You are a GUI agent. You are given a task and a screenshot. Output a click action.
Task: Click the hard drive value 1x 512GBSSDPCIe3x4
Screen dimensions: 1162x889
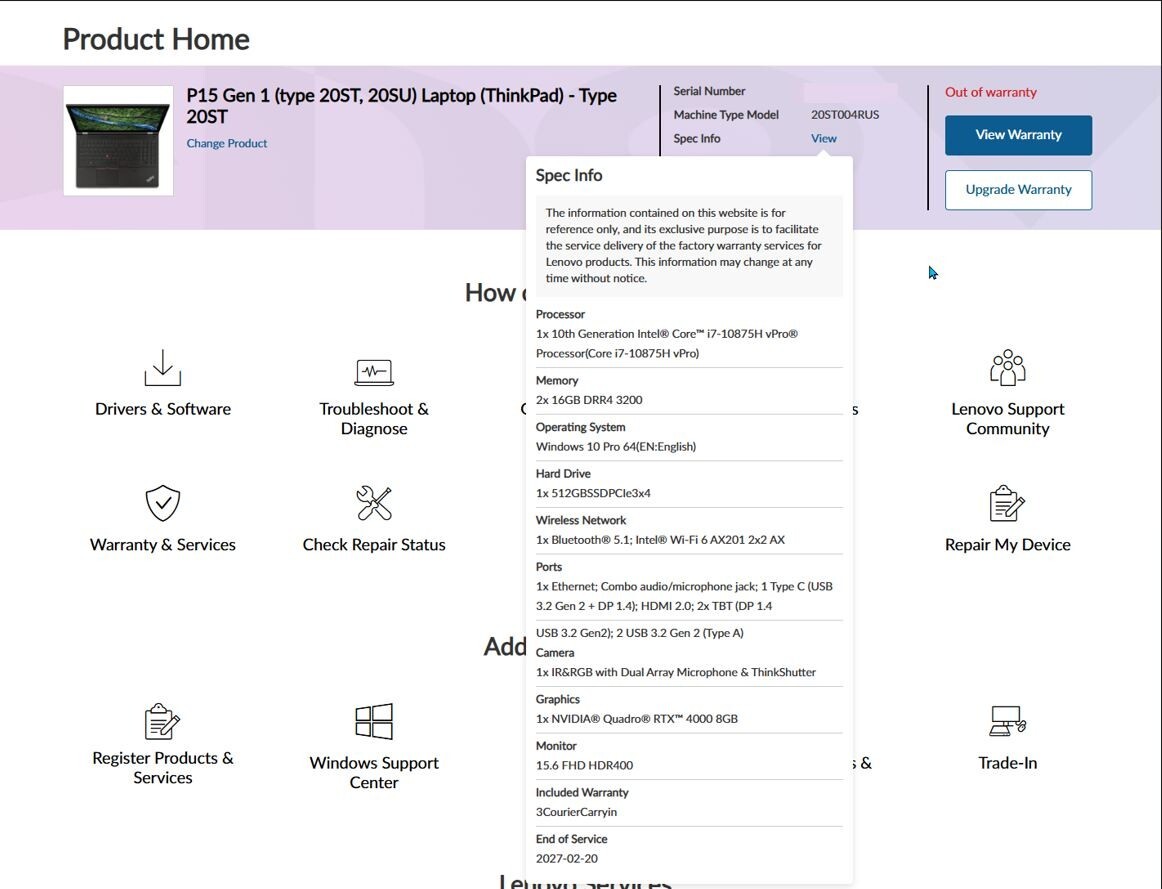(594, 493)
